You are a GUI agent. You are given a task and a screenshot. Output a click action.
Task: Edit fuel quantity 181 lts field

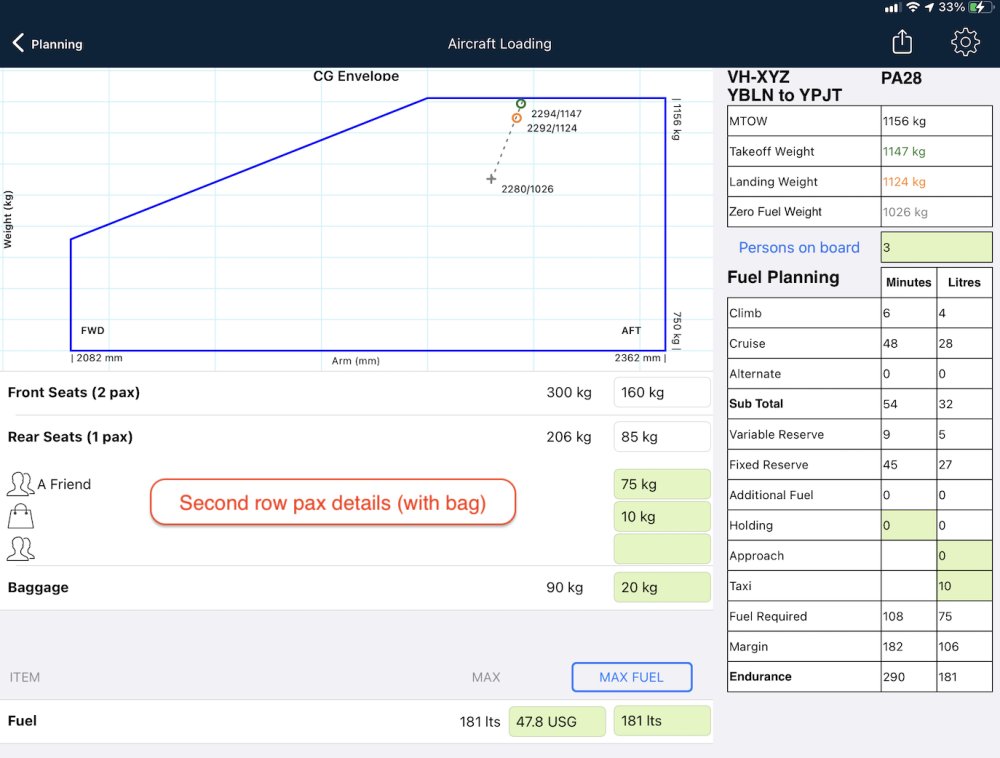[662, 721]
